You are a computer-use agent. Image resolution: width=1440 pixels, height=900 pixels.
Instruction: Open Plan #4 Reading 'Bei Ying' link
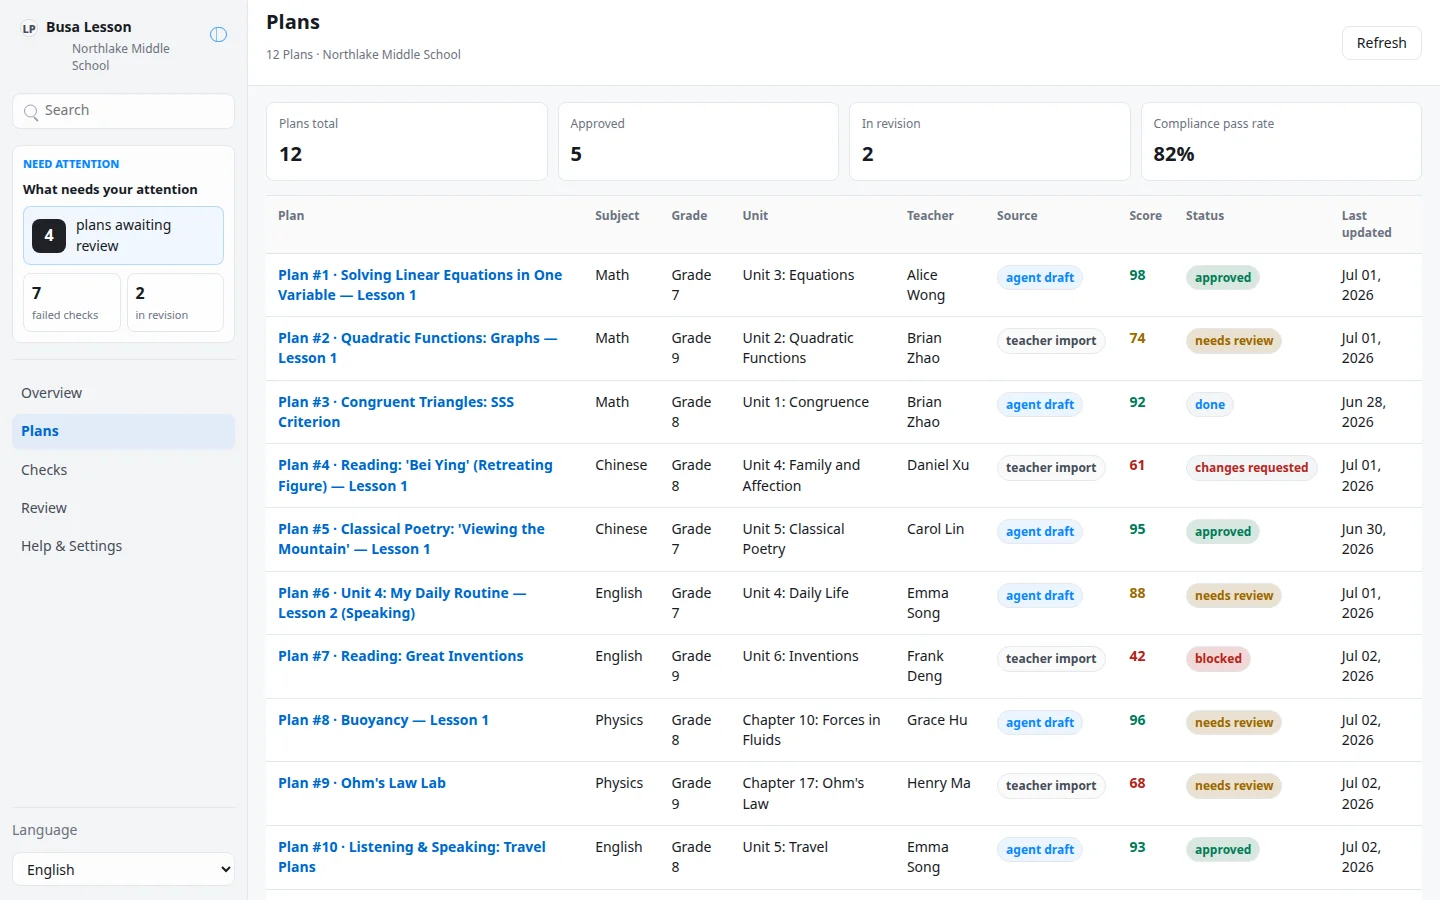[415, 476]
